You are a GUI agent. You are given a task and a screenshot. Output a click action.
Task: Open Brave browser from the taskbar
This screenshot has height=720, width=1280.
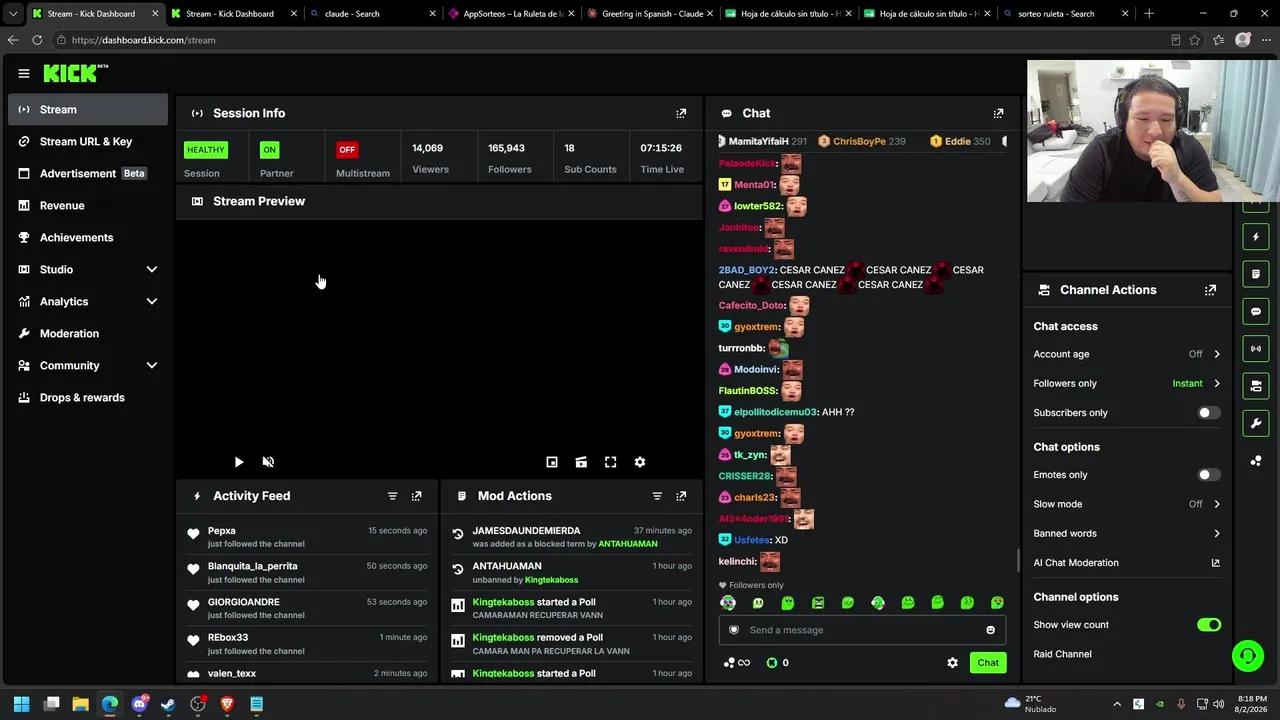227,704
